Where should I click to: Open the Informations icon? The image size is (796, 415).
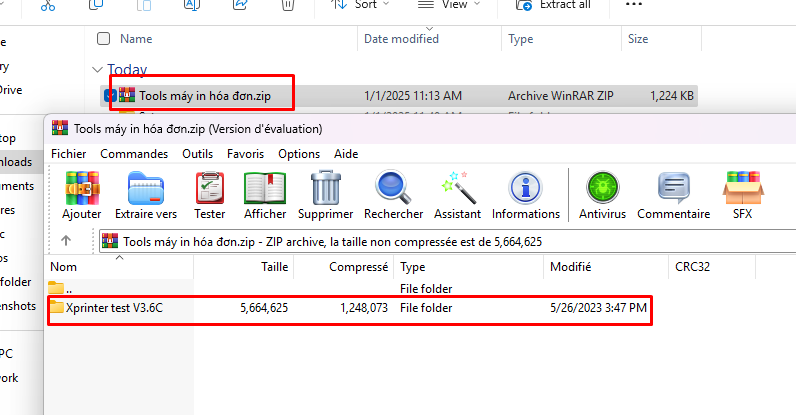pyautogui.click(x=526, y=190)
